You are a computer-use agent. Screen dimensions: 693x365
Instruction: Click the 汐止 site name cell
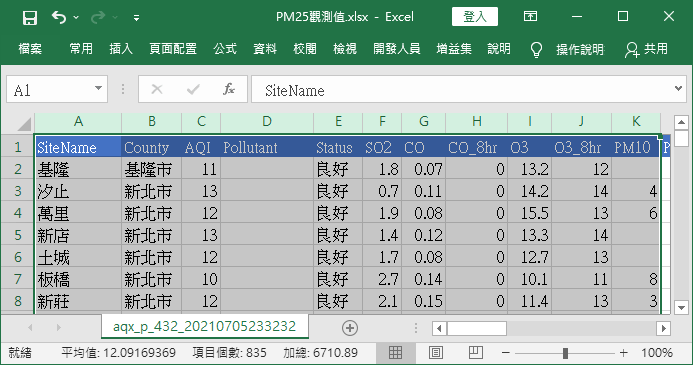pos(78,191)
